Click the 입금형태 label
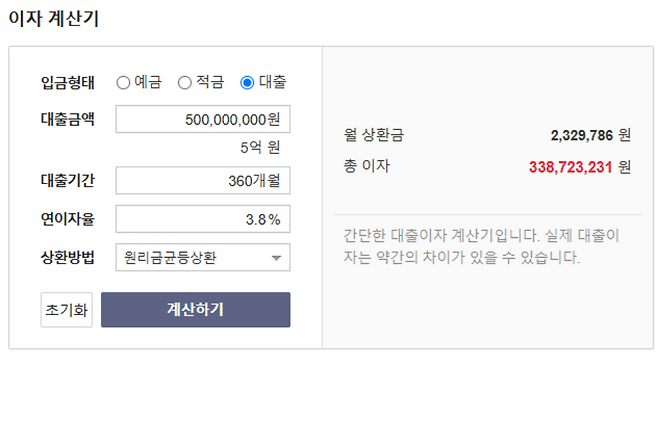The height and width of the screenshot is (438, 658). [x=67, y=82]
